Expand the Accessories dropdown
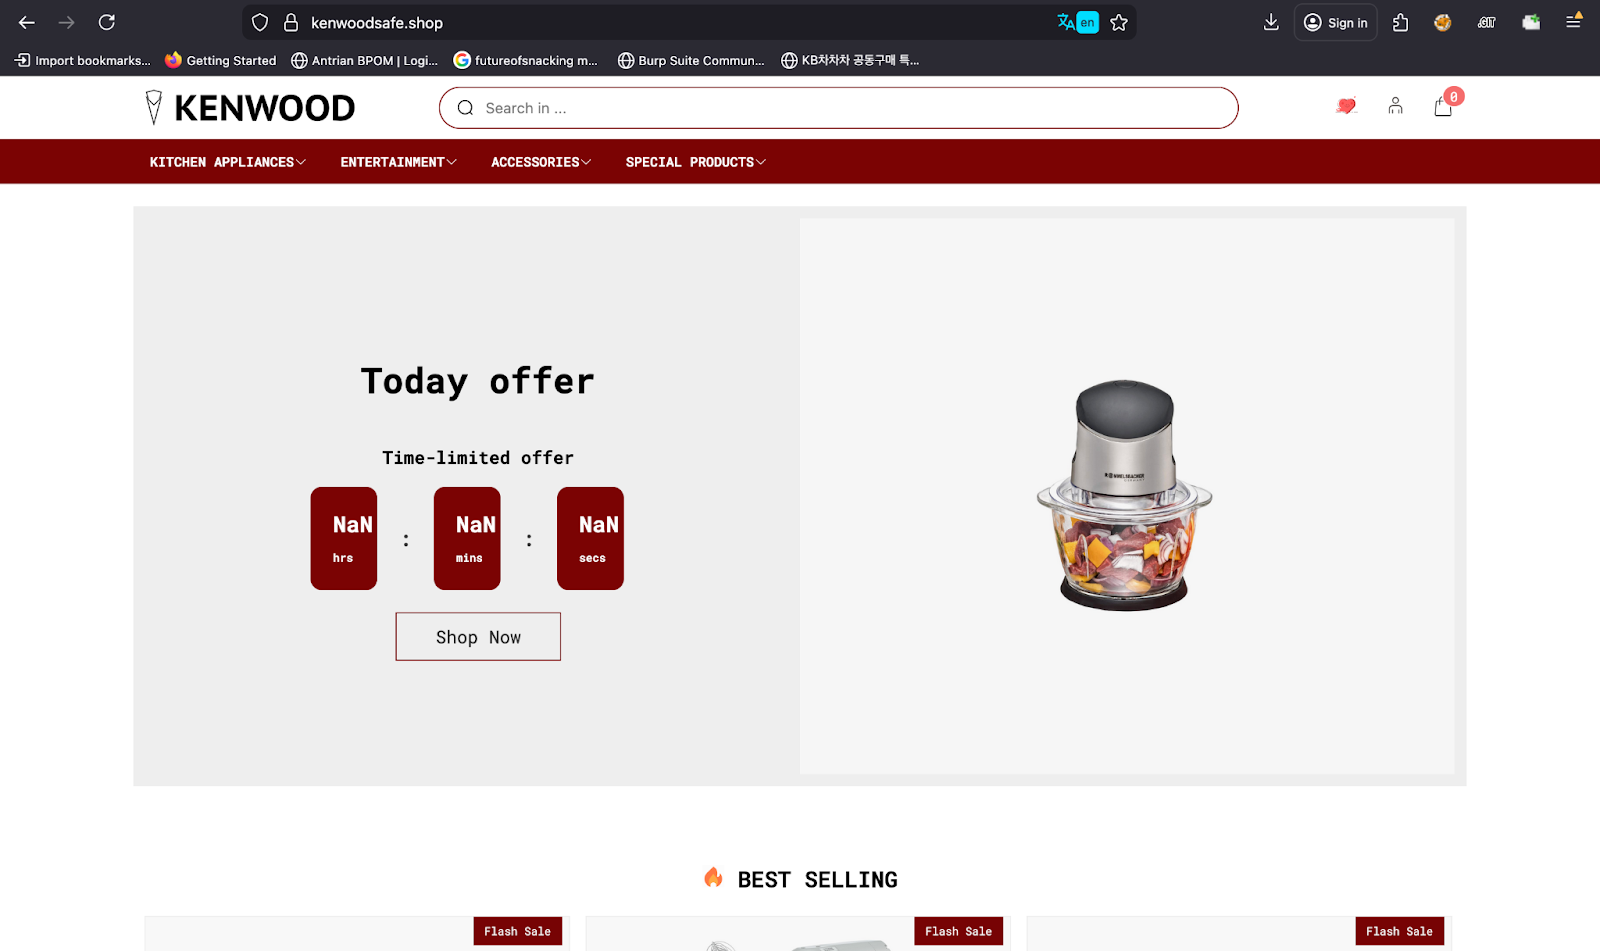This screenshot has width=1600, height=951. click(541, 162)
